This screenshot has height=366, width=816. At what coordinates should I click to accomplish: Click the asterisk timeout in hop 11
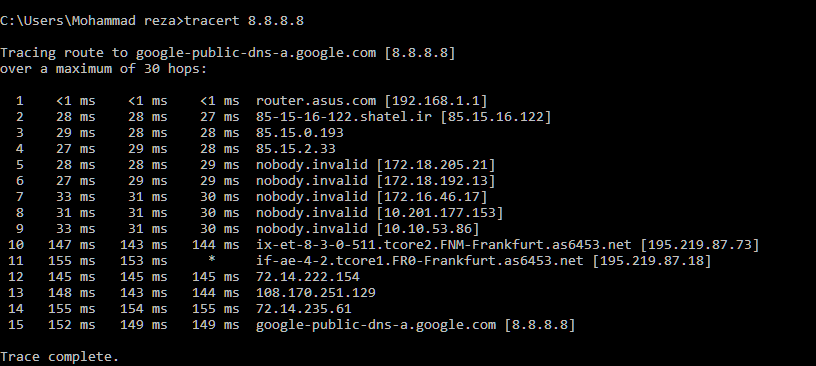[212, 259]
